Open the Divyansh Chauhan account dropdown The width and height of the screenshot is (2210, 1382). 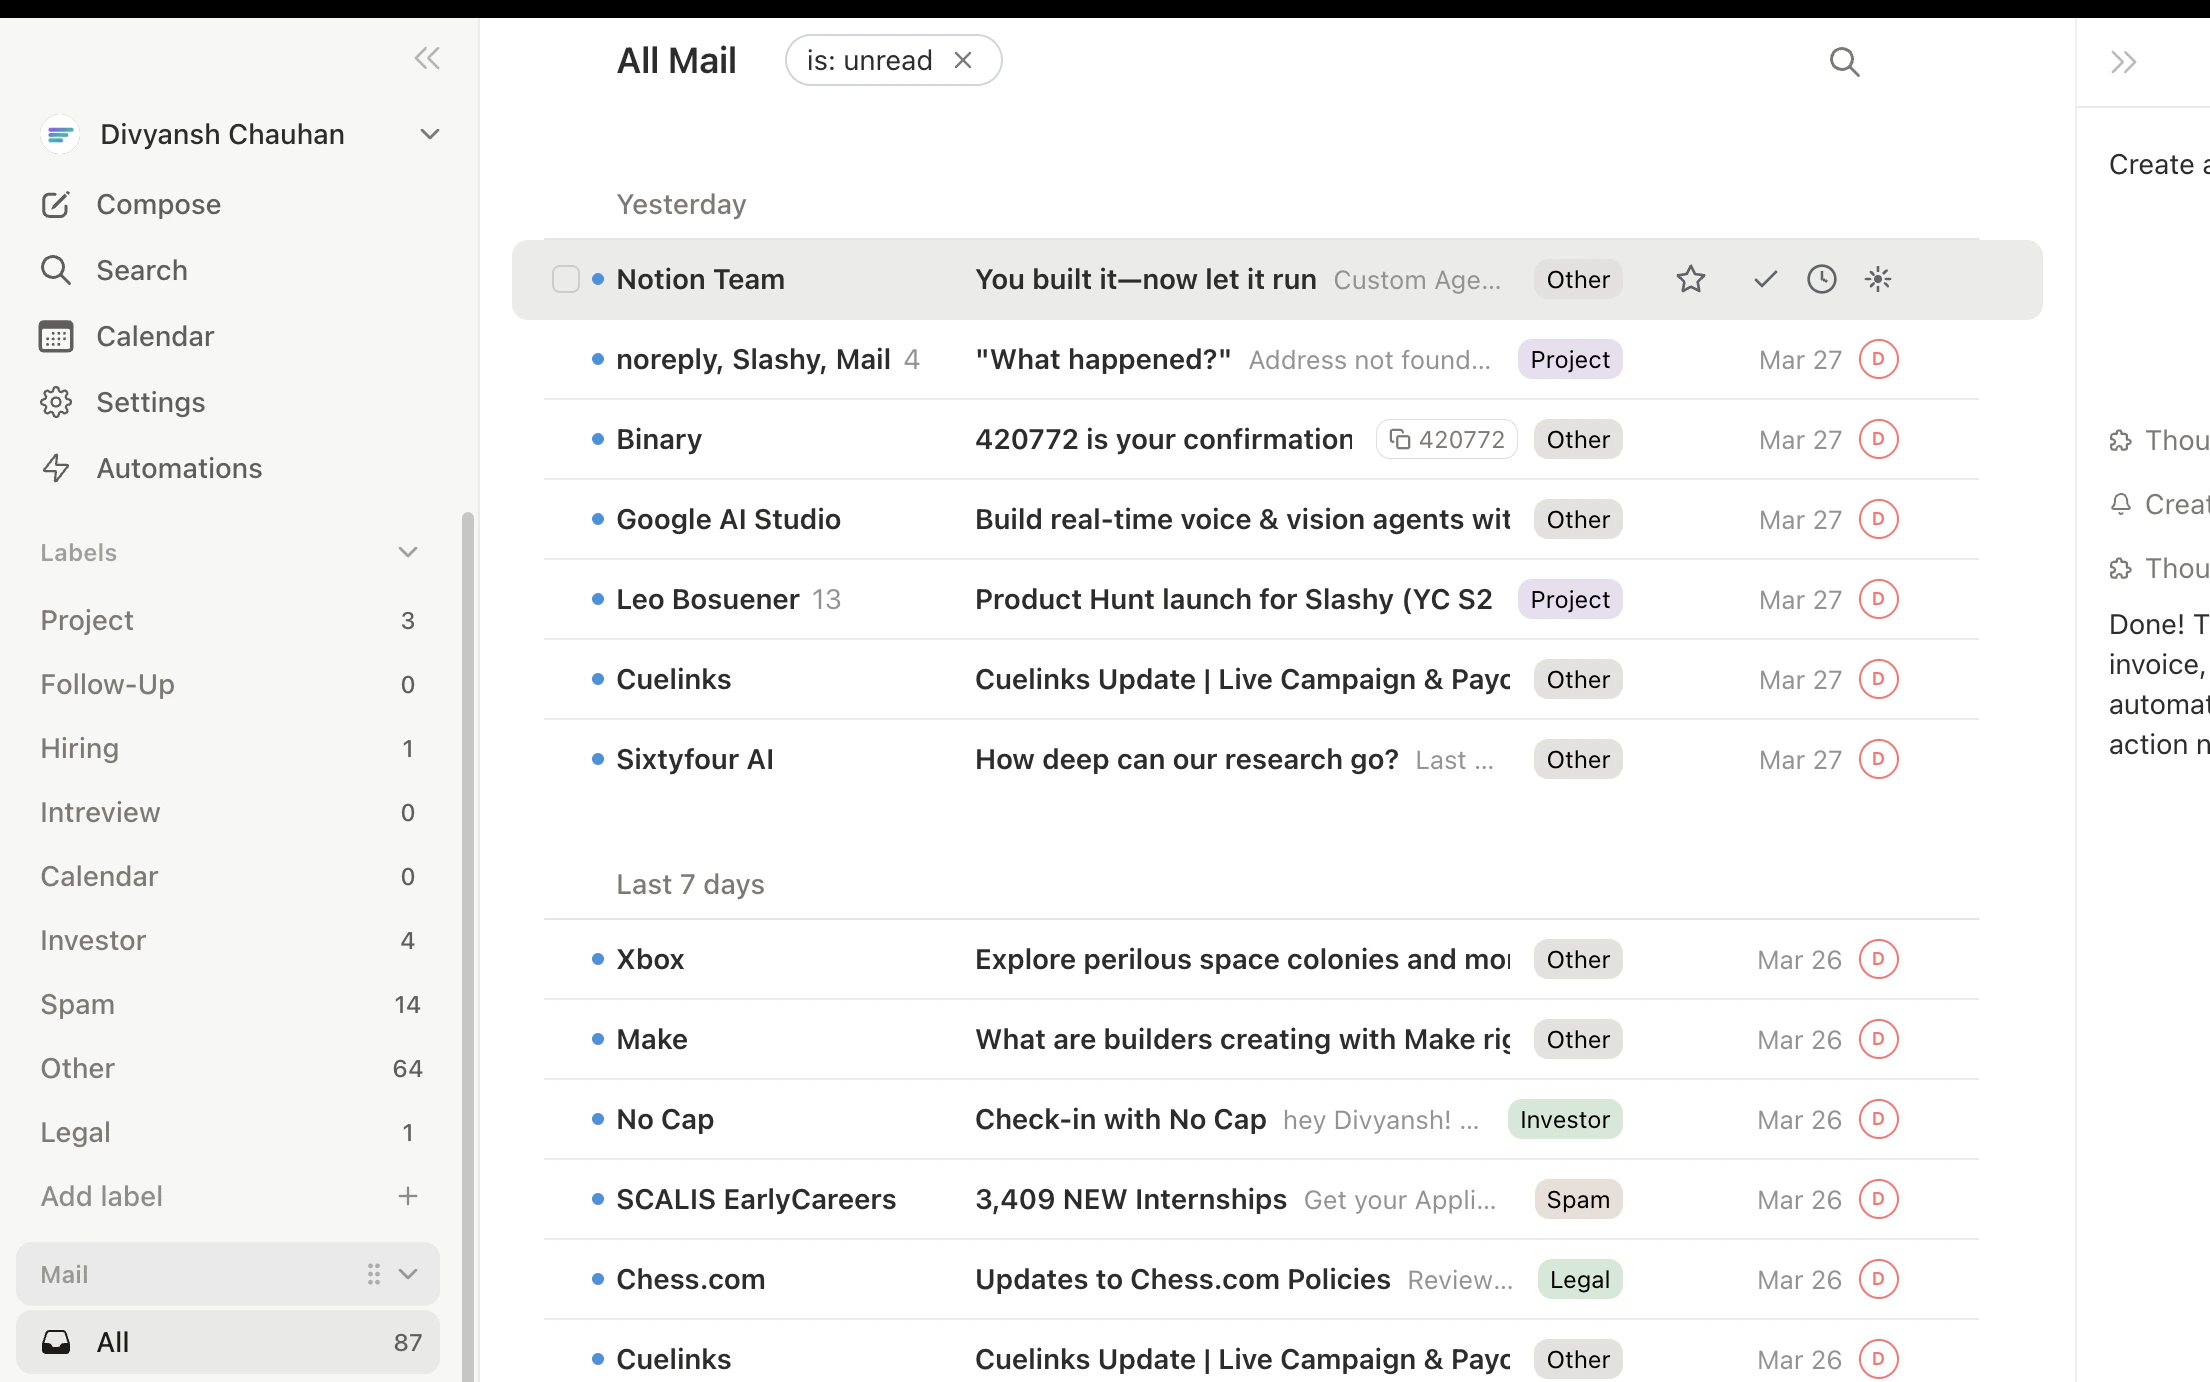tap(430, 133)
